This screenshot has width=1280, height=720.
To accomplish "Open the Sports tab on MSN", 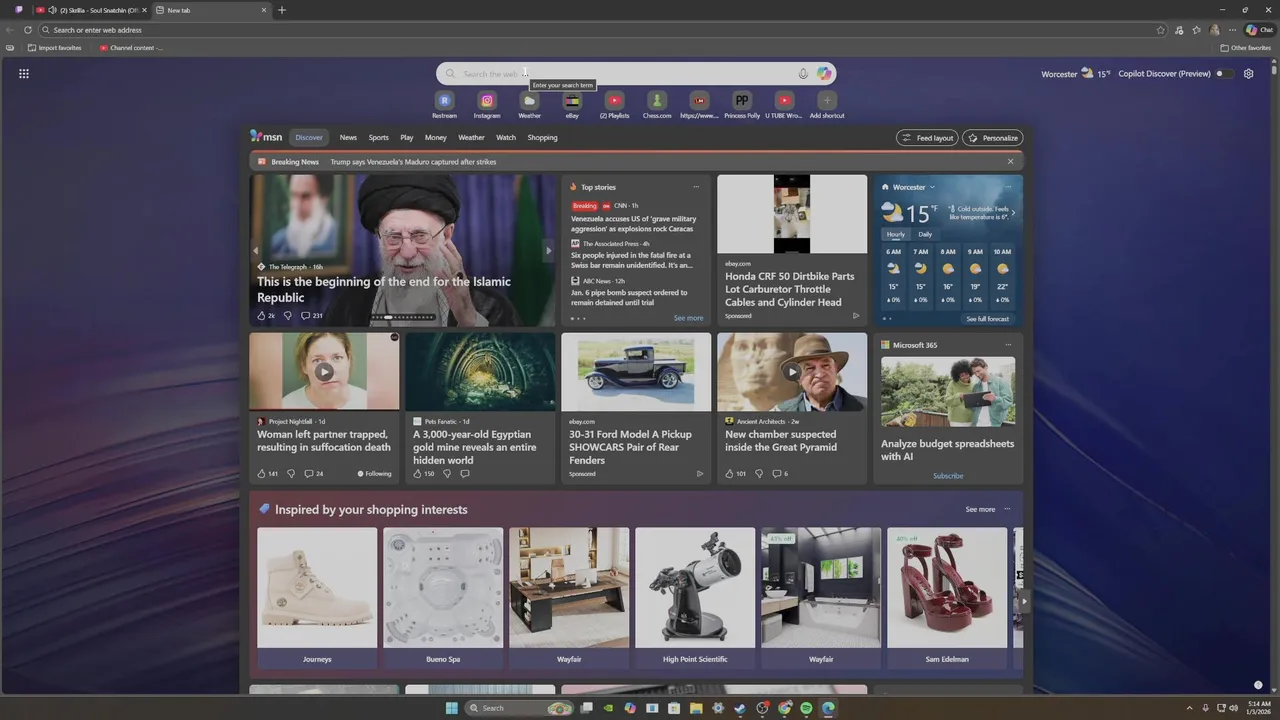I will pyautogui.click(x=378, y=138).
